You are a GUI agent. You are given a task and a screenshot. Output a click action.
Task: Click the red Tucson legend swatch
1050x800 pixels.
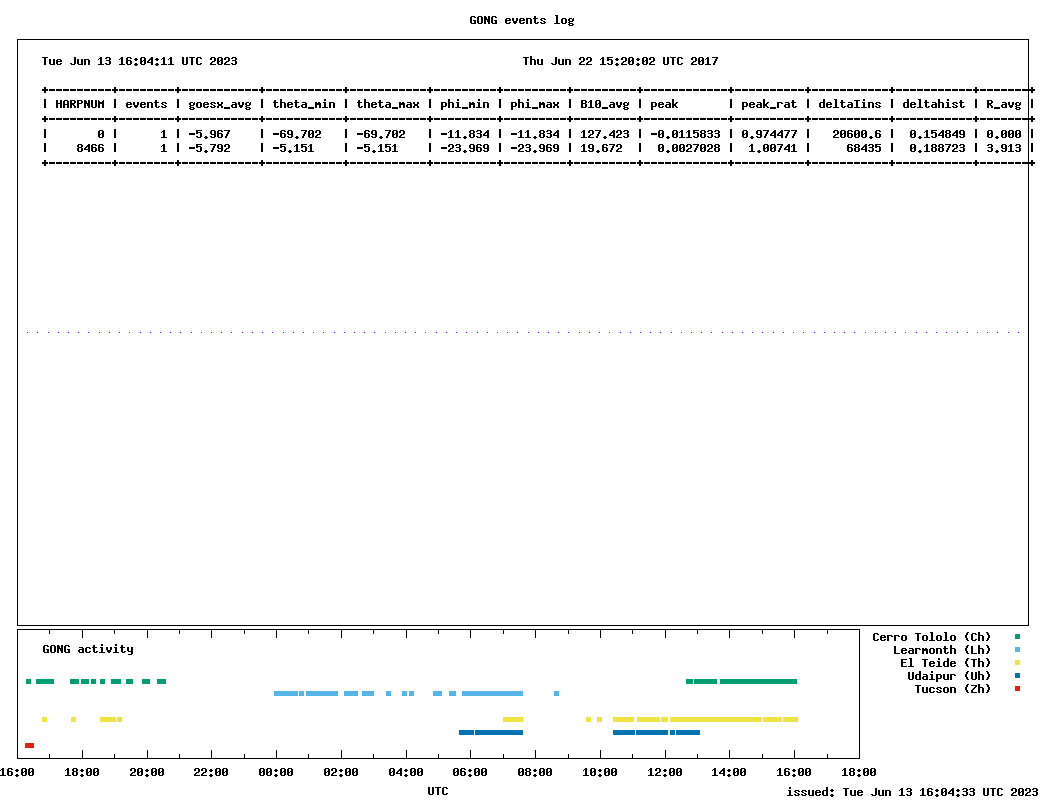pos(1017,688)
